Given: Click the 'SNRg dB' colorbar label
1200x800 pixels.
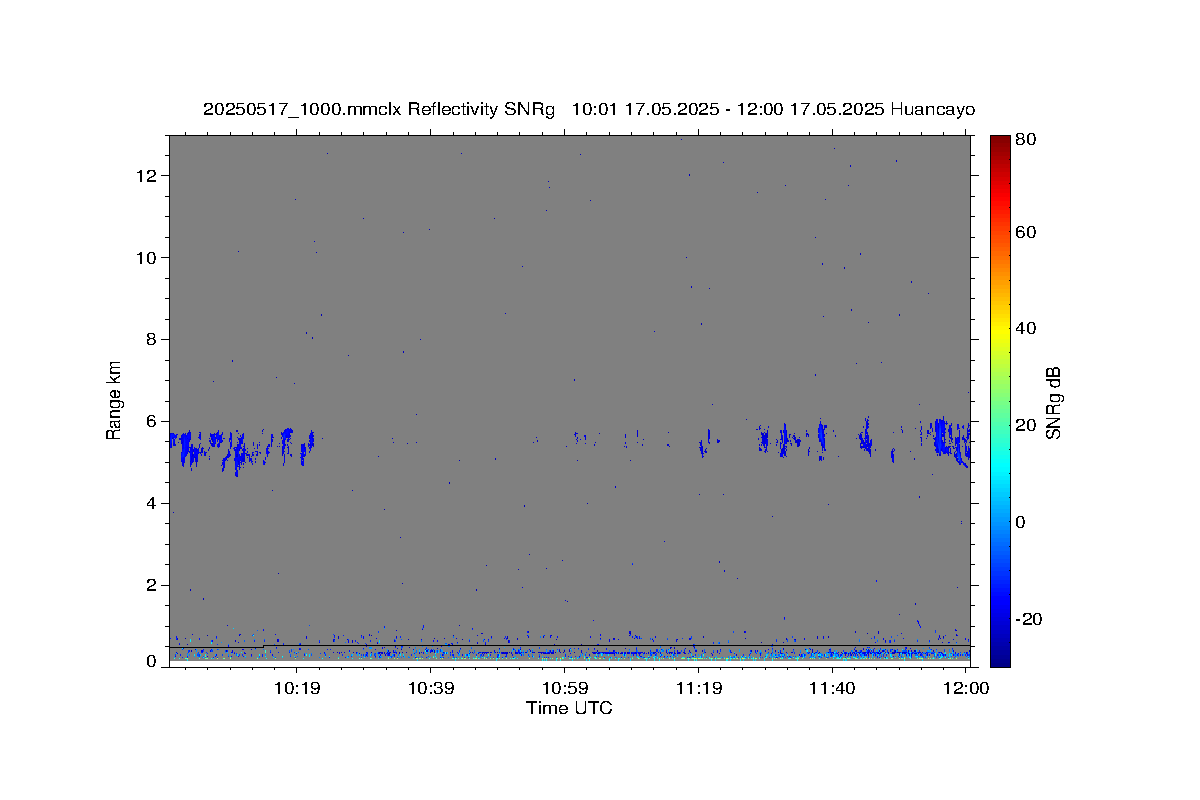Looking at the screenshot, I should coord(1053,403).
